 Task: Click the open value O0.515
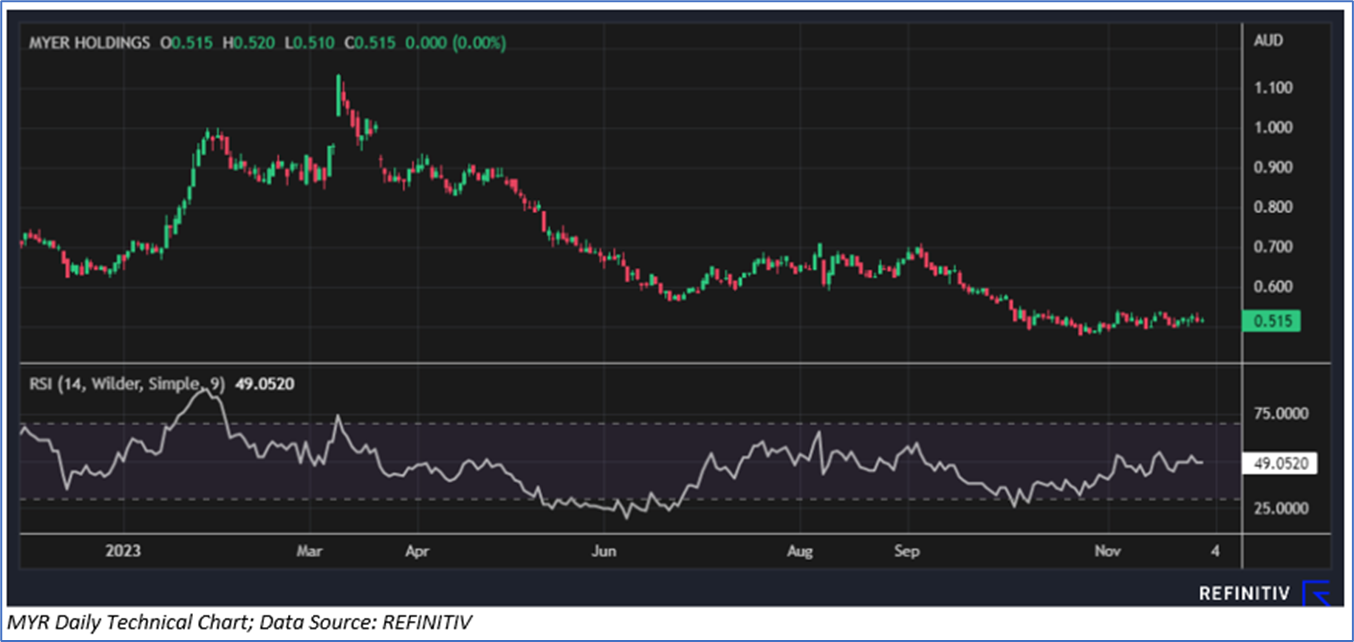(187, 43)
